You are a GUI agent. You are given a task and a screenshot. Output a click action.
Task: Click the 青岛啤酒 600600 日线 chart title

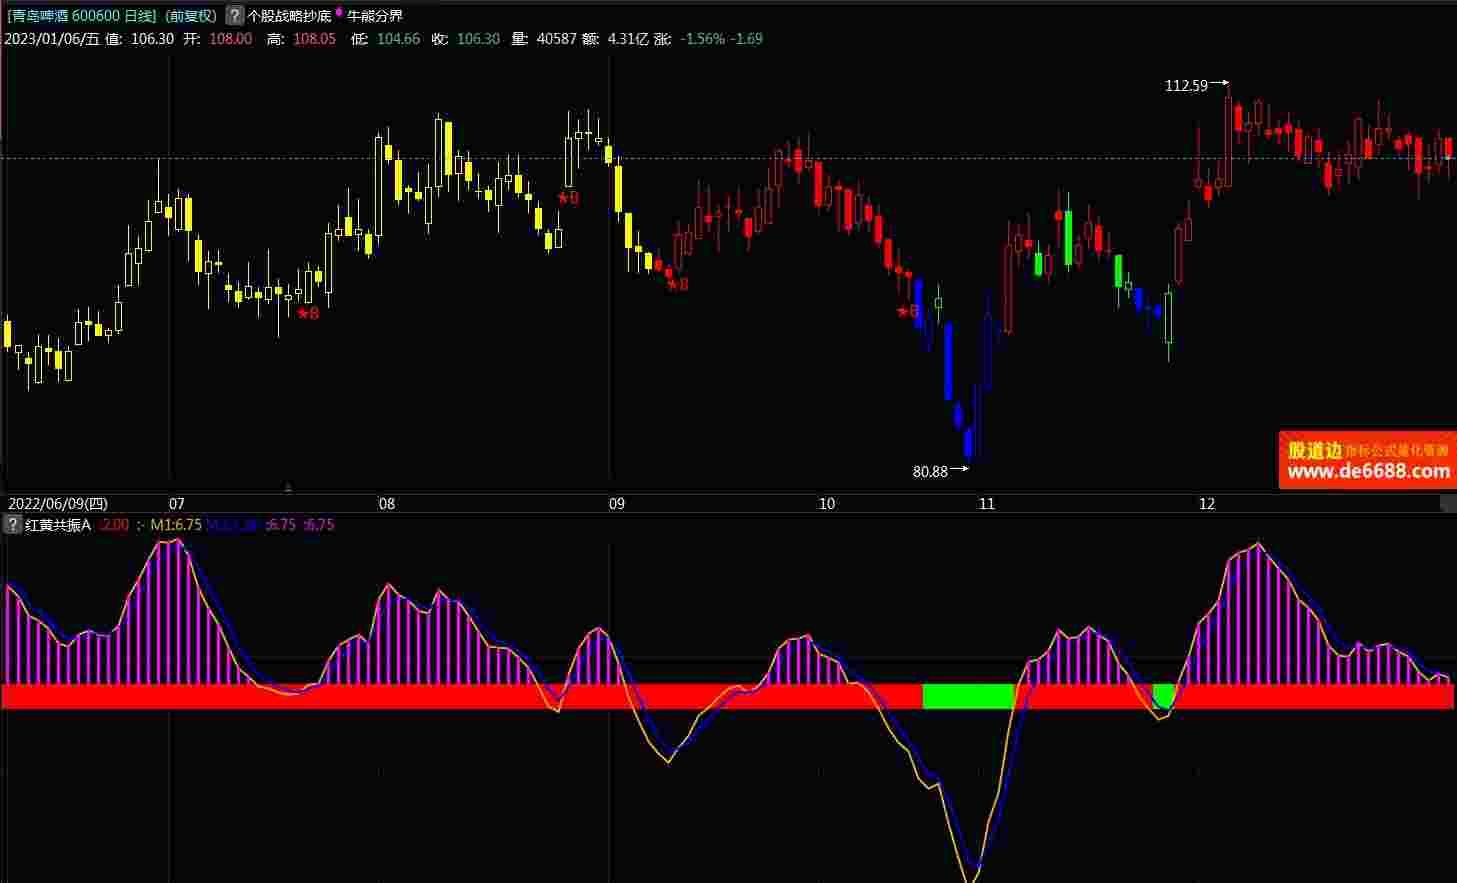click(x=82, y=15)
